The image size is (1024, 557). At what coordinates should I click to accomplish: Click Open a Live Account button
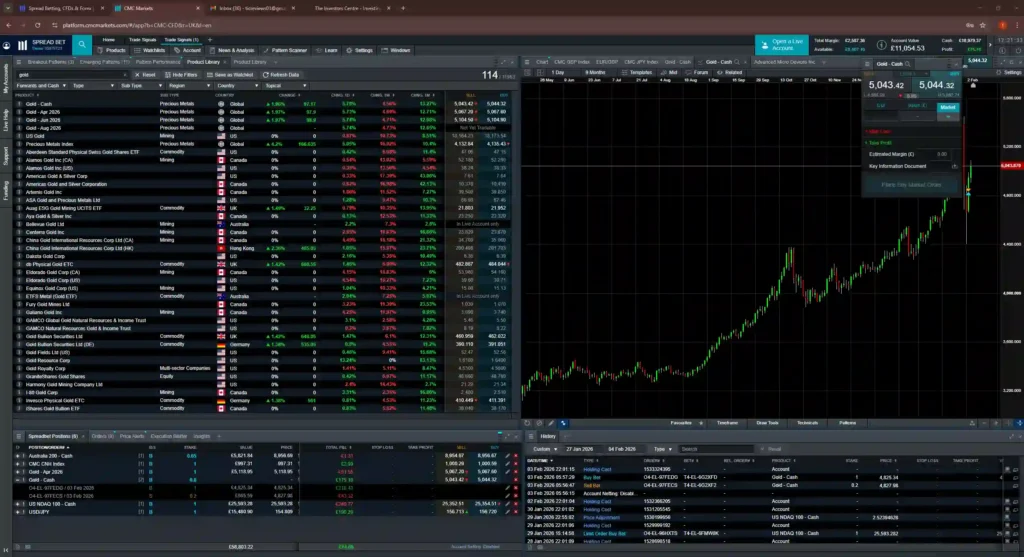782,44
